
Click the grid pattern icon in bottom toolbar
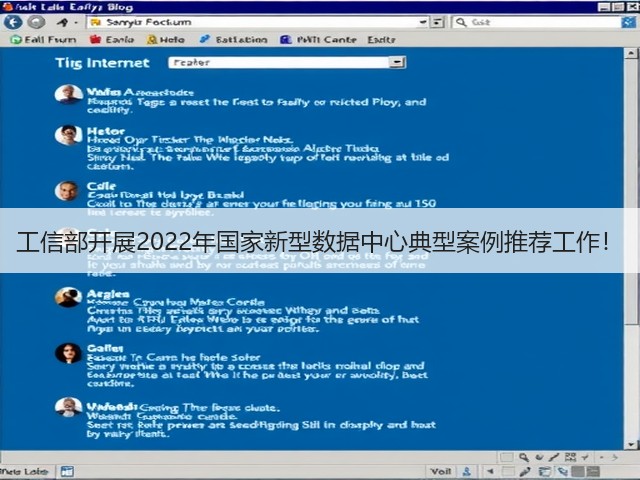pyautogui.click(x=570, y=458)
